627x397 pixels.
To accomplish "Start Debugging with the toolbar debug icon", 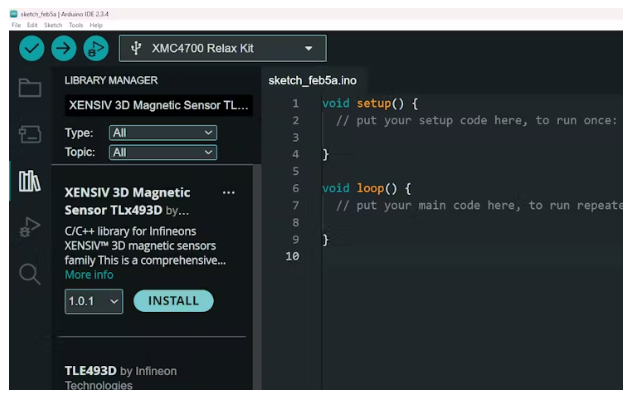I will point(96,48).
